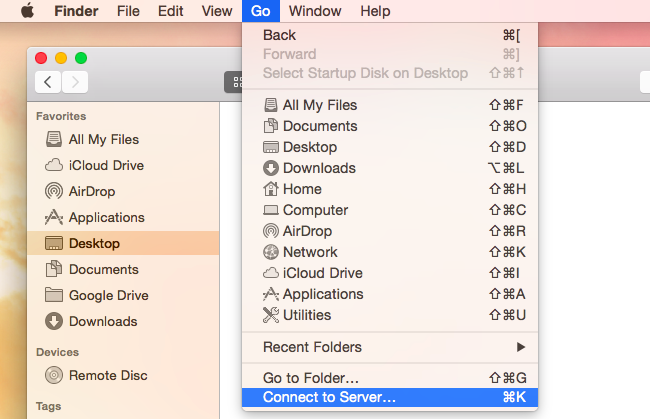Image resolution: width=650 pixels, height=419 pixels.
Task: Expand the Recent Folders submenu arrow
Action: pos(521,347)
